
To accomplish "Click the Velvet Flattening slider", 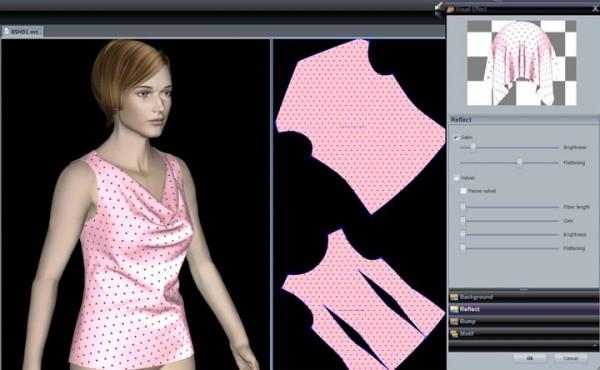I will pos(510,248).
